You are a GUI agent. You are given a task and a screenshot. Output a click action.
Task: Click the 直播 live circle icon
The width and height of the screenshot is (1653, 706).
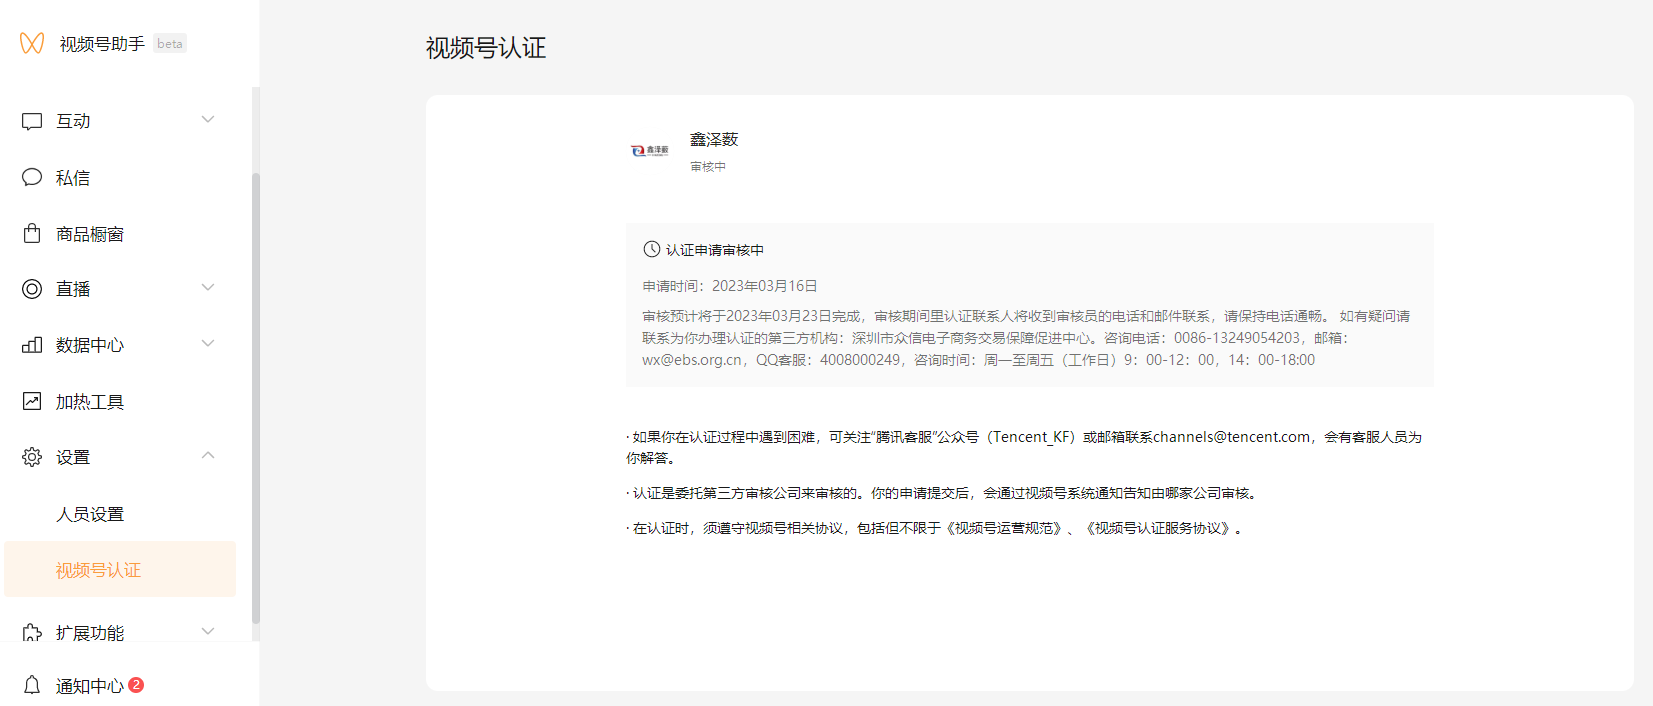tap(32, 289)
